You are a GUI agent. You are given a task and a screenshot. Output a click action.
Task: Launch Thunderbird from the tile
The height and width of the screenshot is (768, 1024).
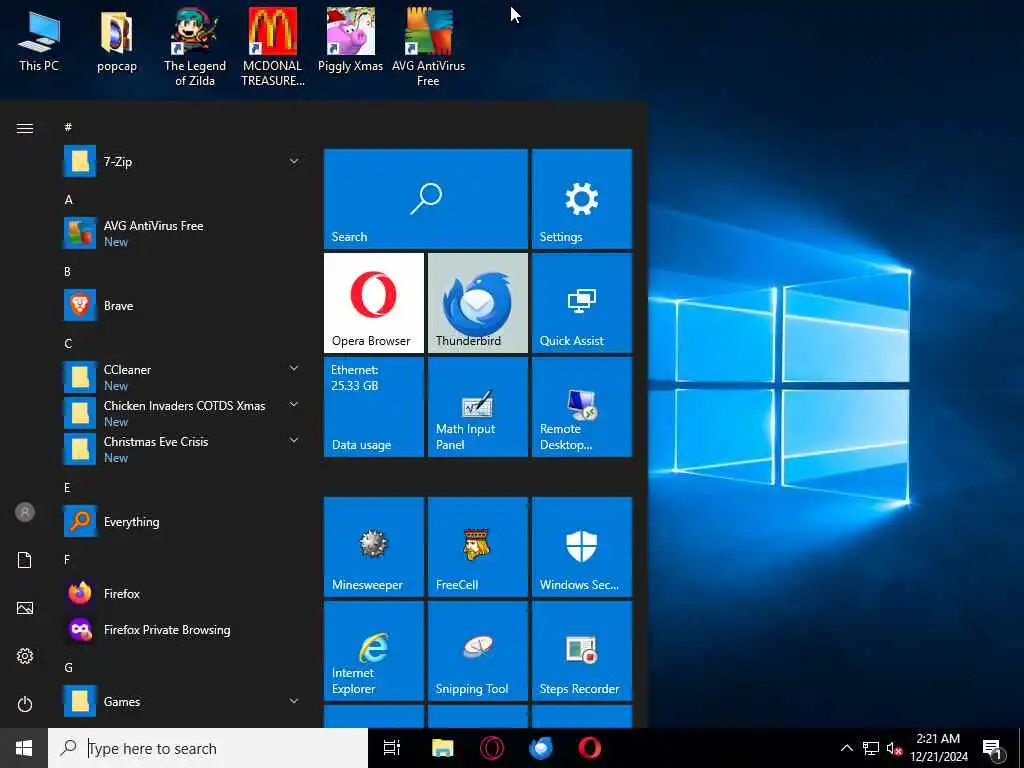pyautogui.click(x=477, y=303)
